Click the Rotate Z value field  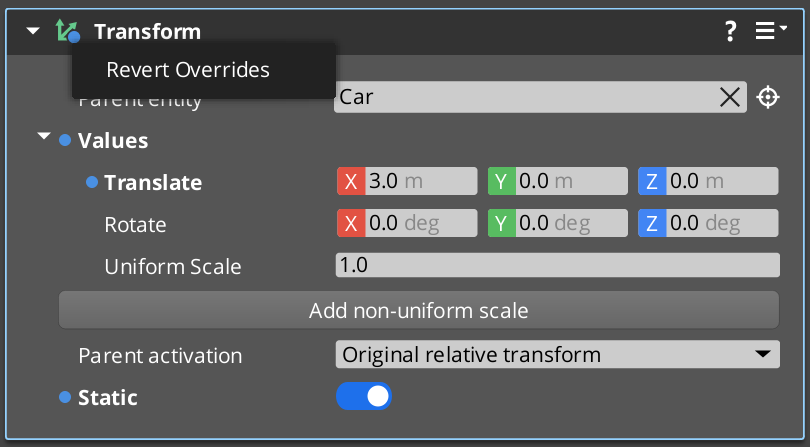point(718,223)
